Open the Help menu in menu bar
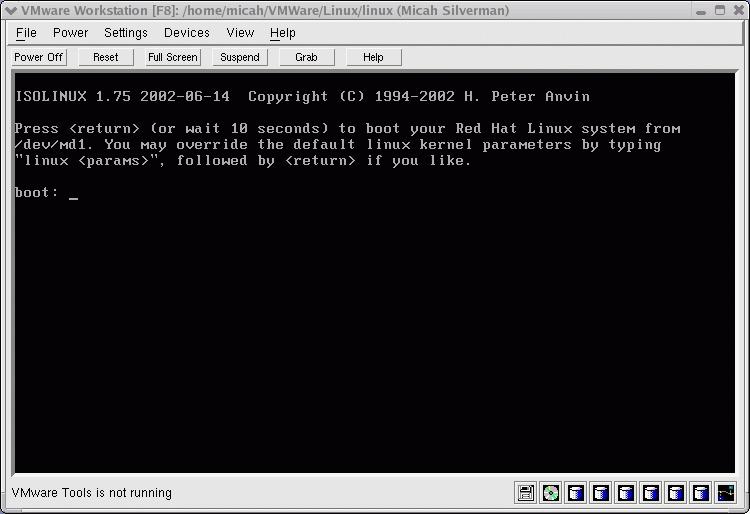Viewport: 750px width, 514px height. pyautogui.click(x=283, y=33)
